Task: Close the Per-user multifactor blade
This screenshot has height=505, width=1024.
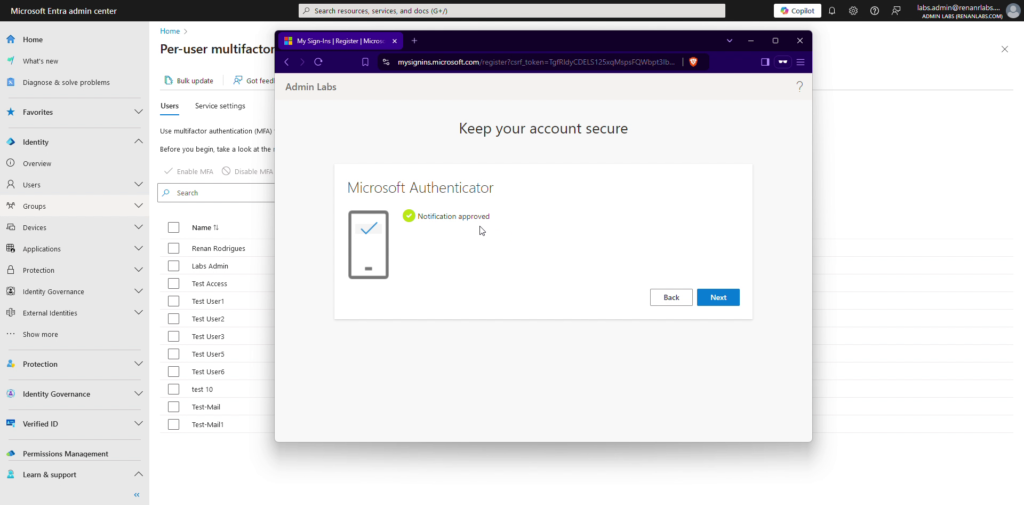Action: (1004, 49)
